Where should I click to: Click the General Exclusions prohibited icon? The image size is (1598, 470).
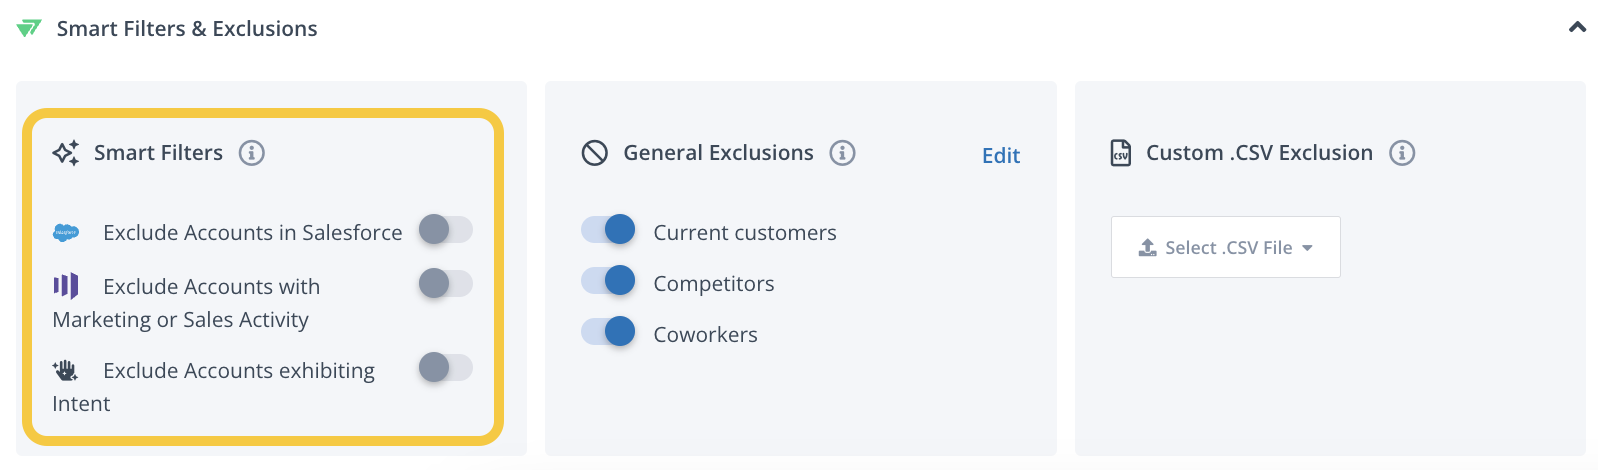click(x=595, y=153)
